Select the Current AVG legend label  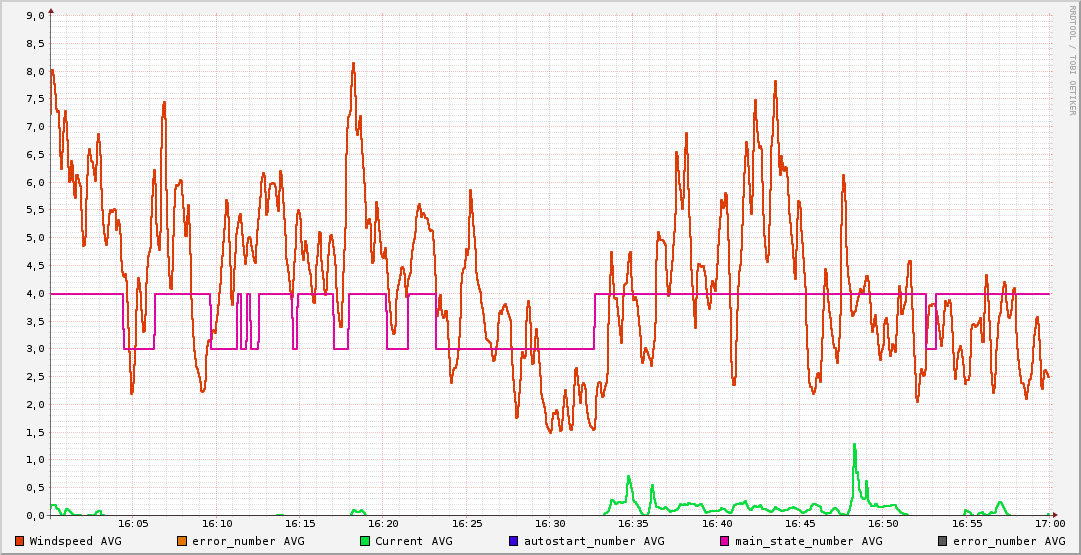point(413,541)
